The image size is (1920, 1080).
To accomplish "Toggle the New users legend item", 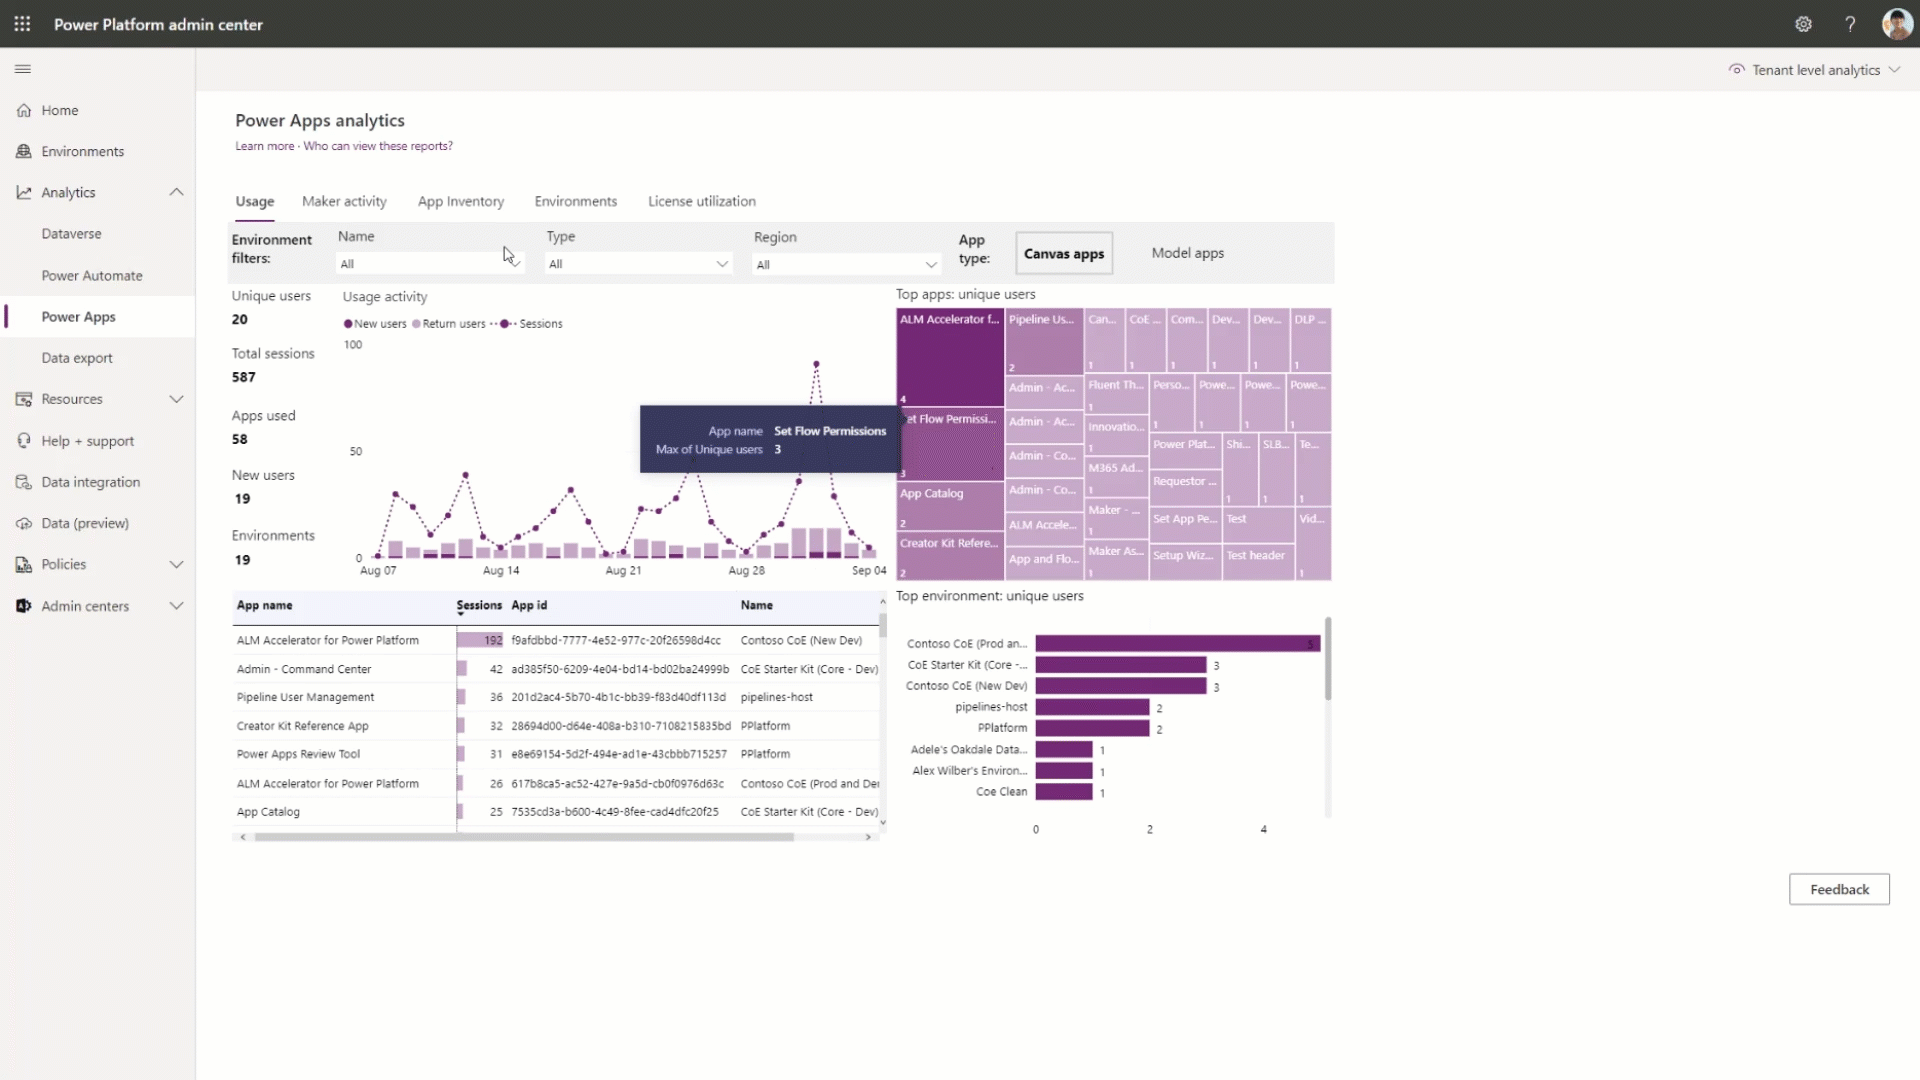I will [x=375, y=323].
